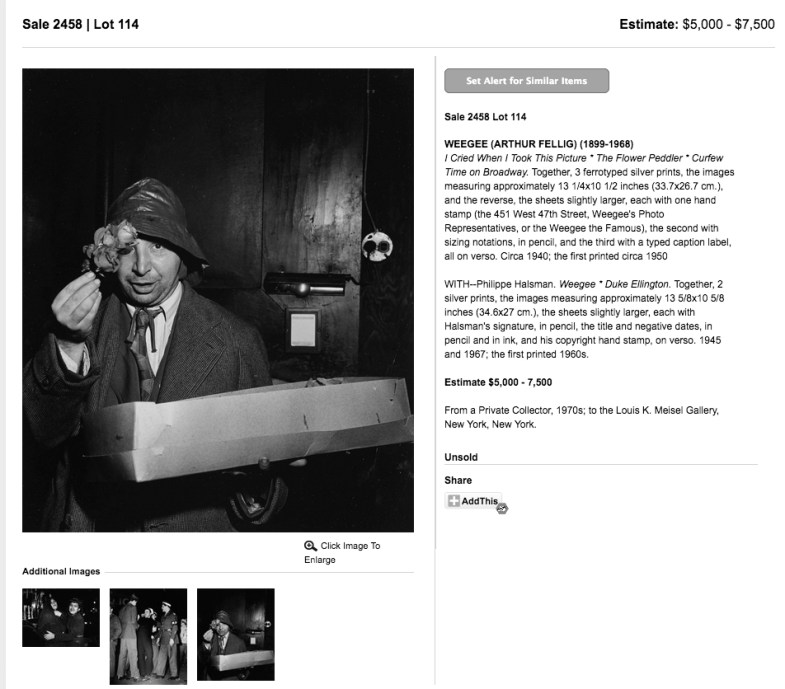The height and width of the screenshot is (689, 785).
Task: Click the bold 'Estimate $5,000 - 7,500' line
Action: (x=498, y=382)
